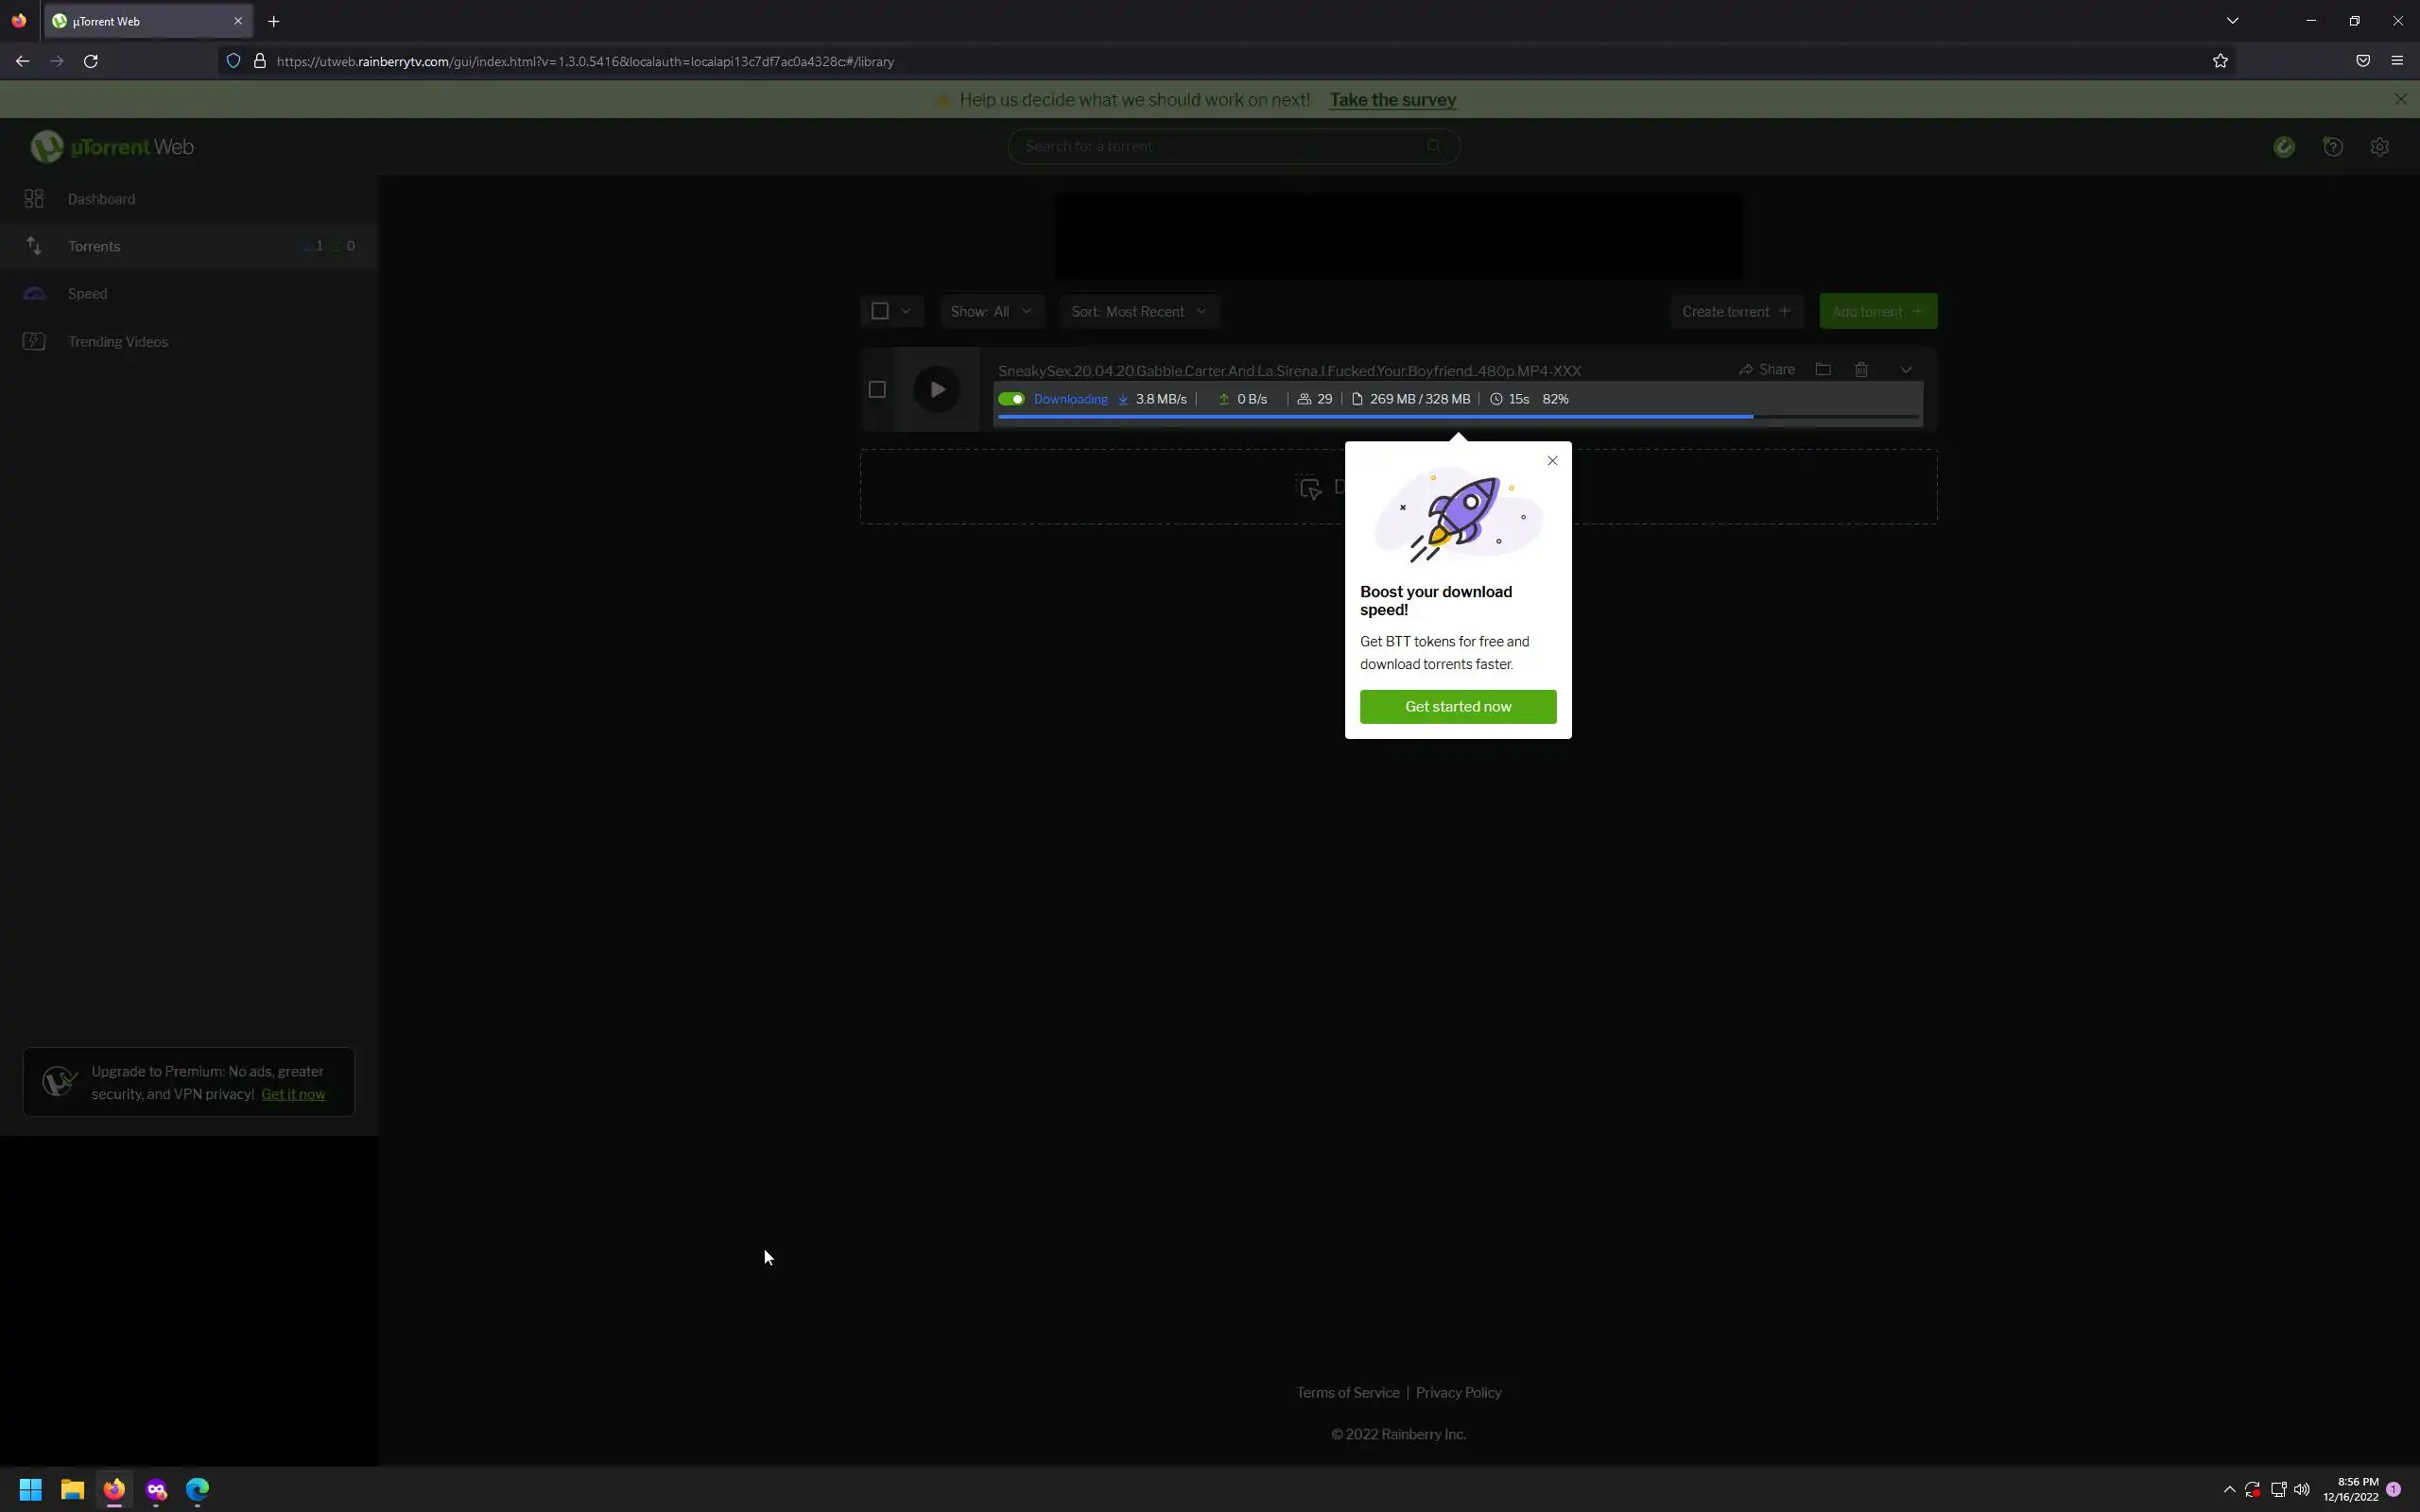The image size is (2420, 1512).
Task: Delete torrent using trash icon
Action: pos(1861,369)
